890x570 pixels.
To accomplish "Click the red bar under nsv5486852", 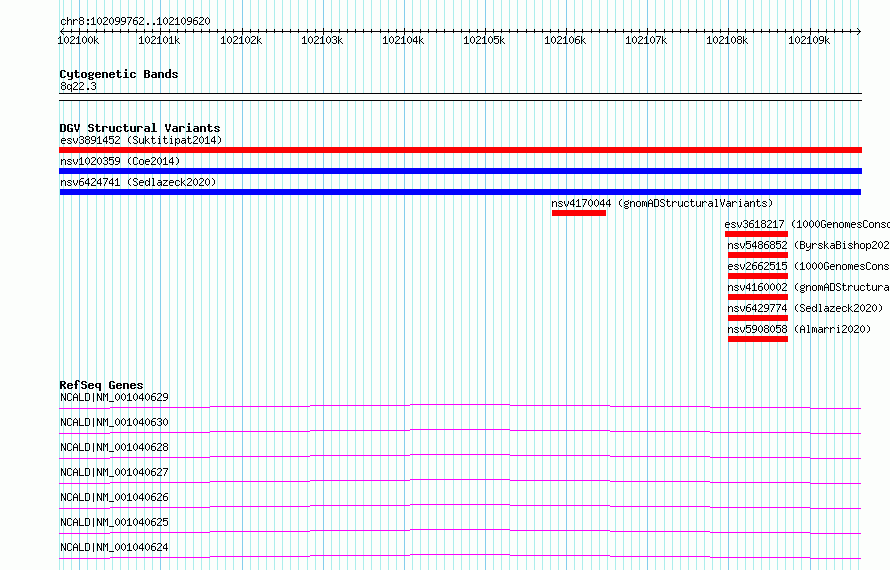I will click(x=758, y=255).
